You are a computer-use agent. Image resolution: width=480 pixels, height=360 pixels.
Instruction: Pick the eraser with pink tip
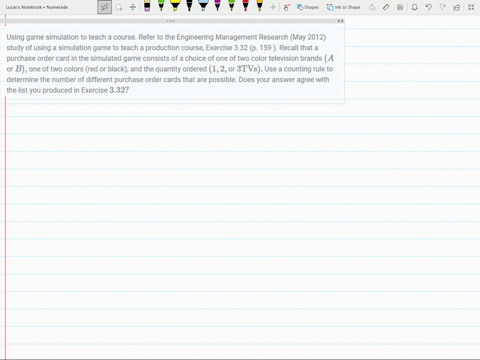point(147,6)
